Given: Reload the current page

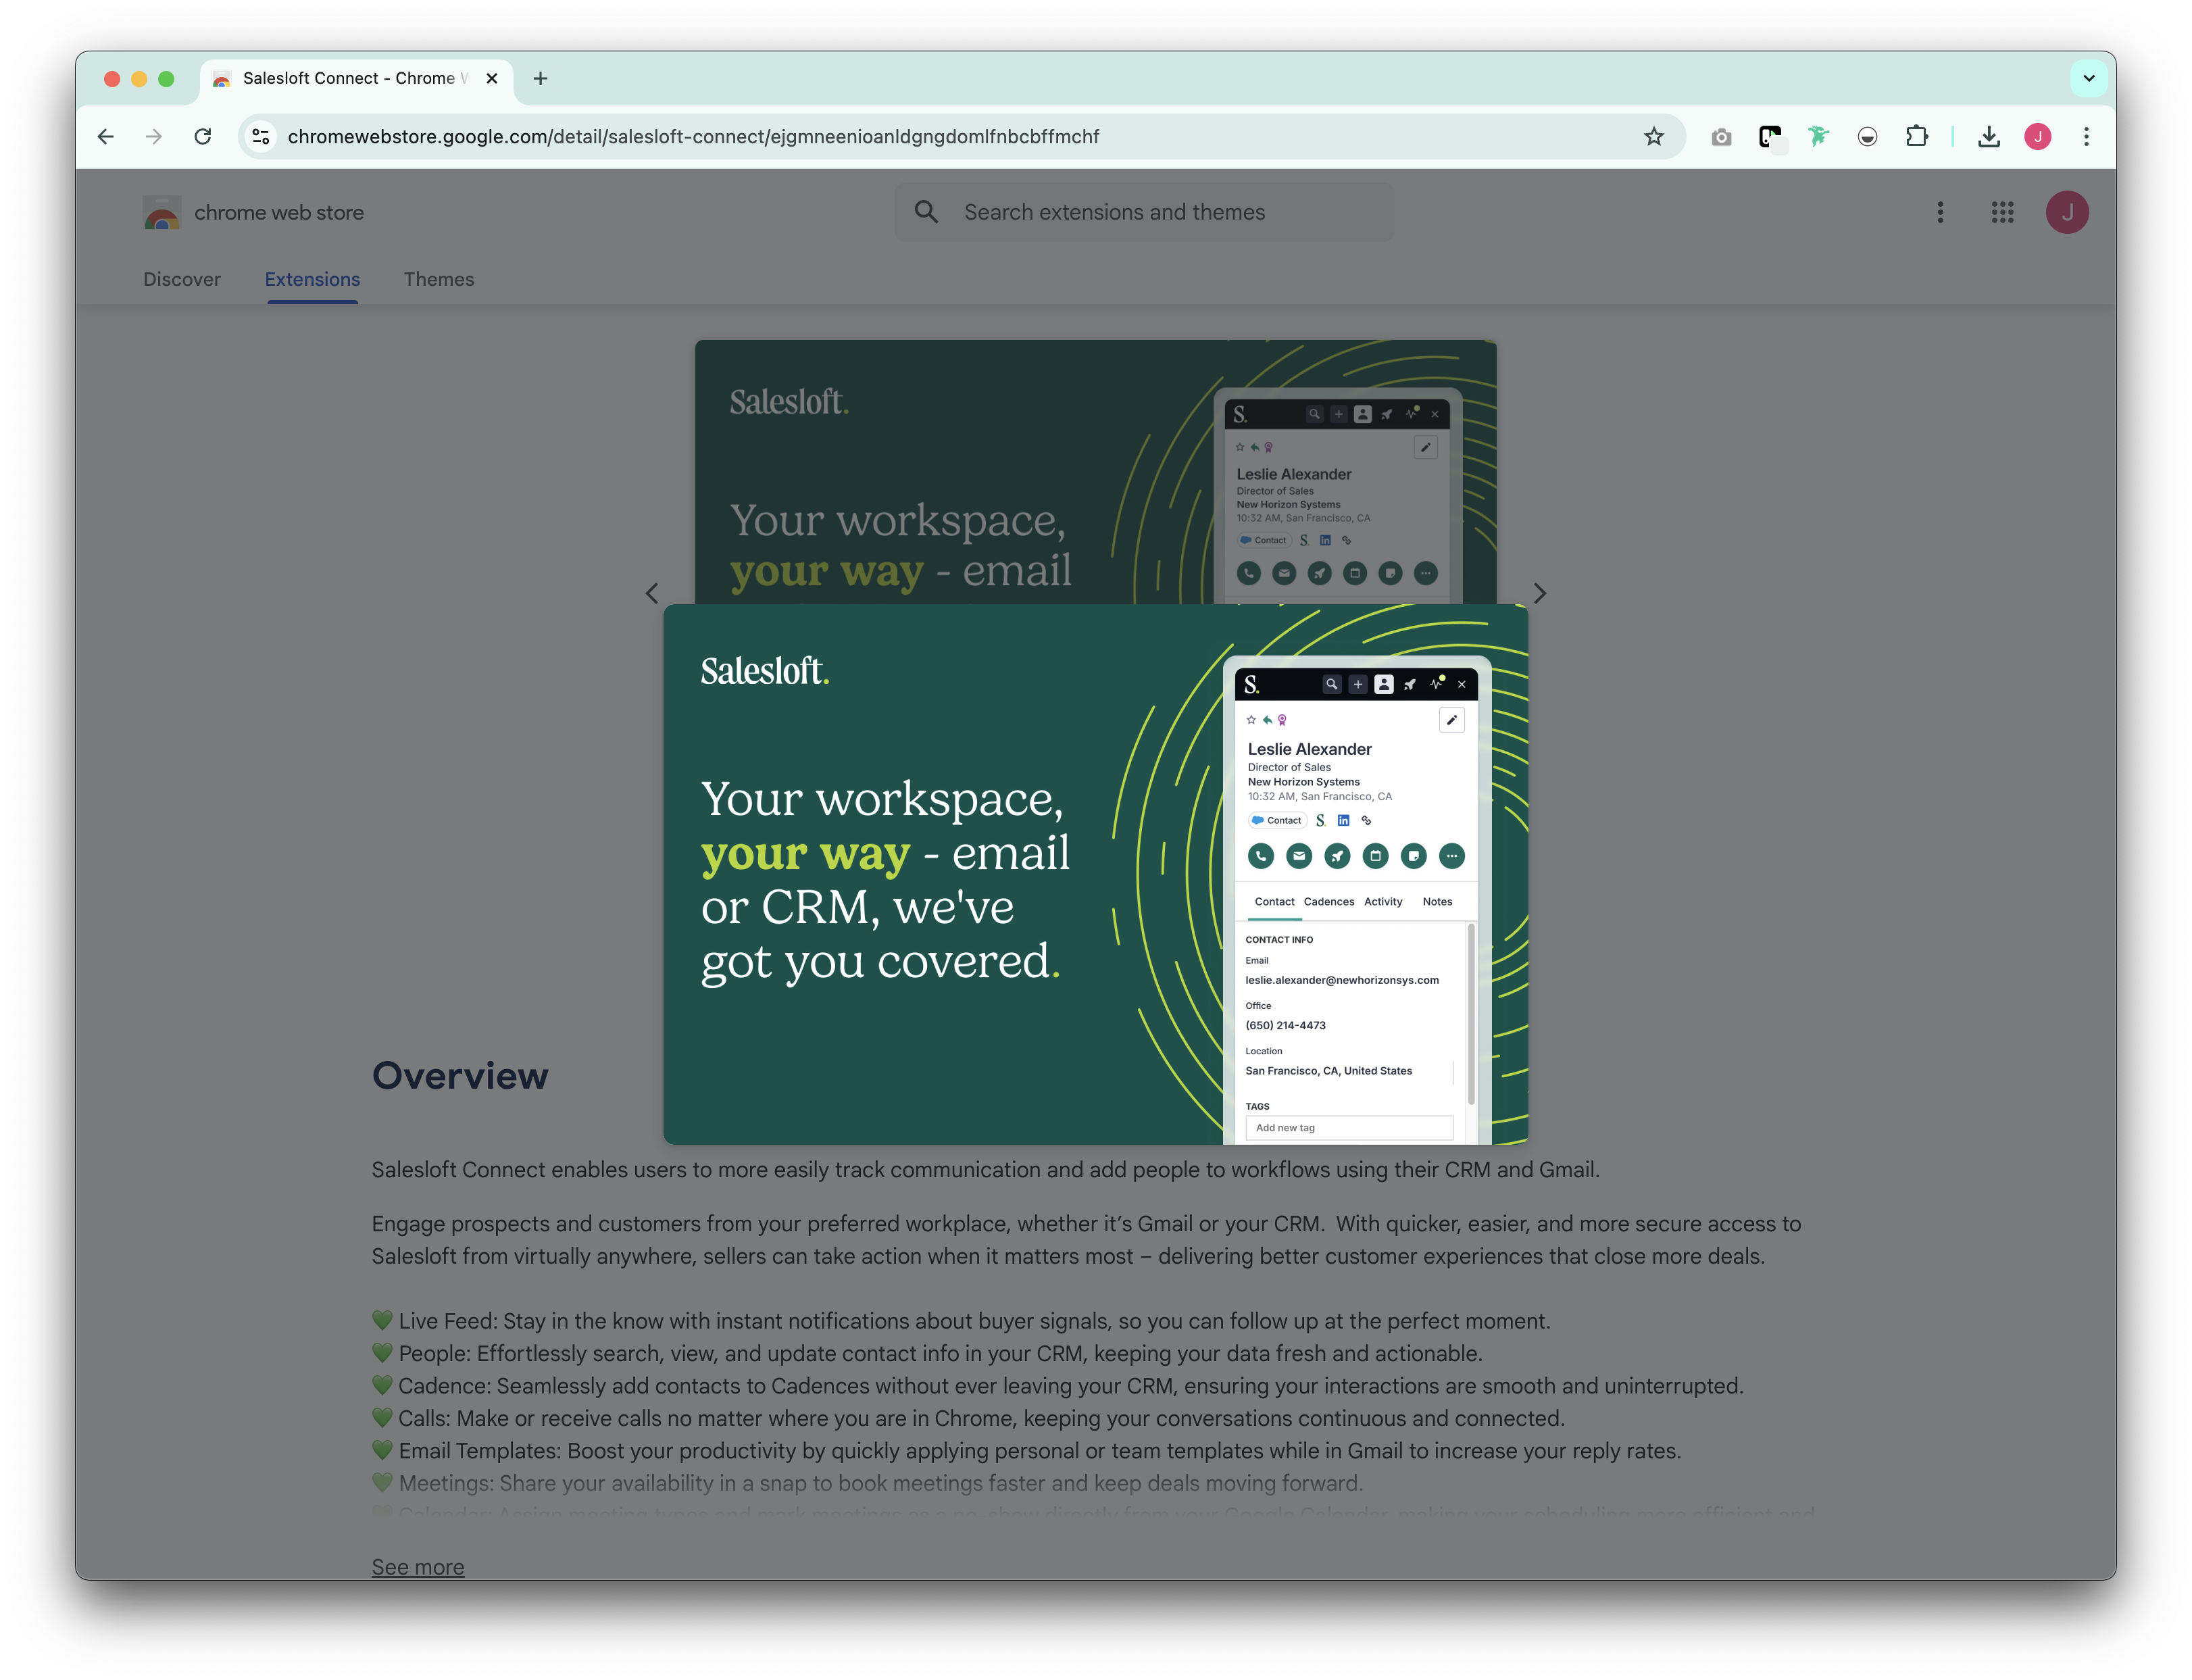Looking at the screenshot, I should tap(203, 137).
